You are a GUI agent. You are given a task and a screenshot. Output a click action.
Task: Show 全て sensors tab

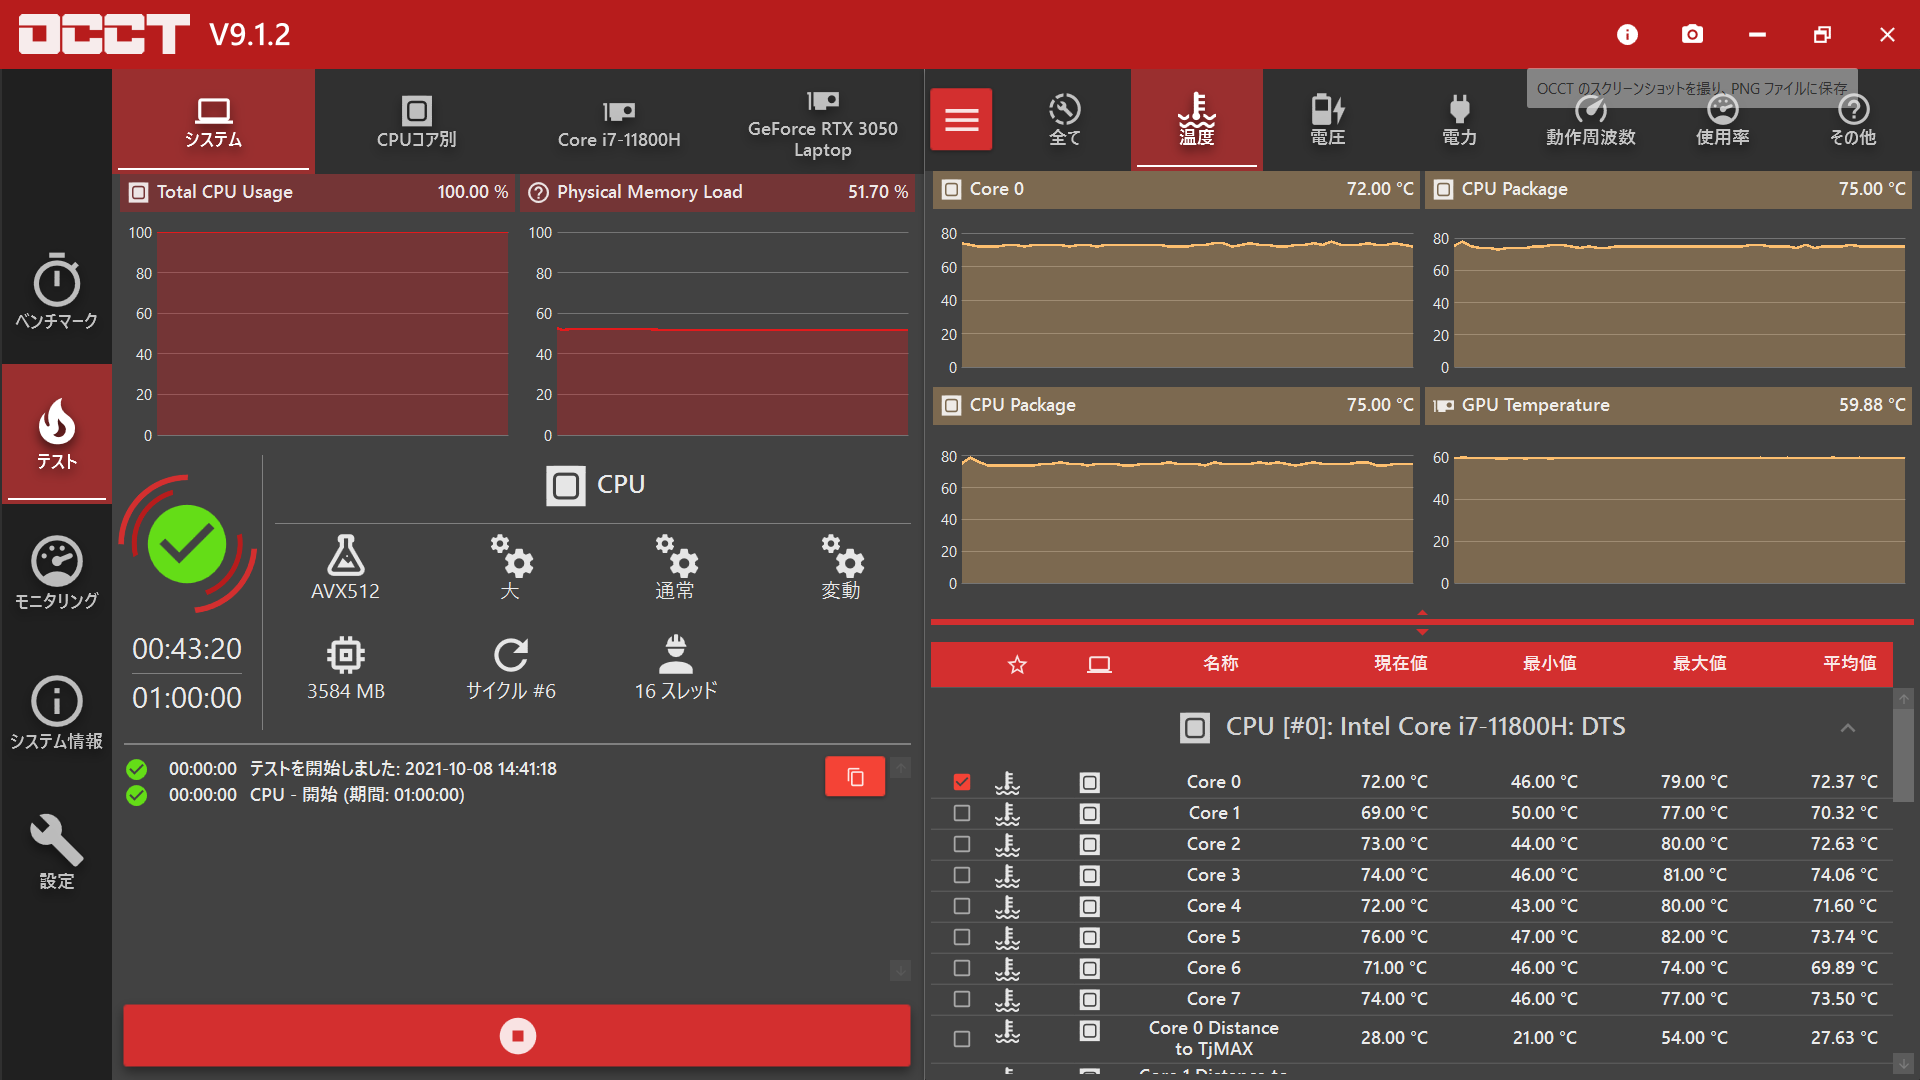click(1064, 120)
